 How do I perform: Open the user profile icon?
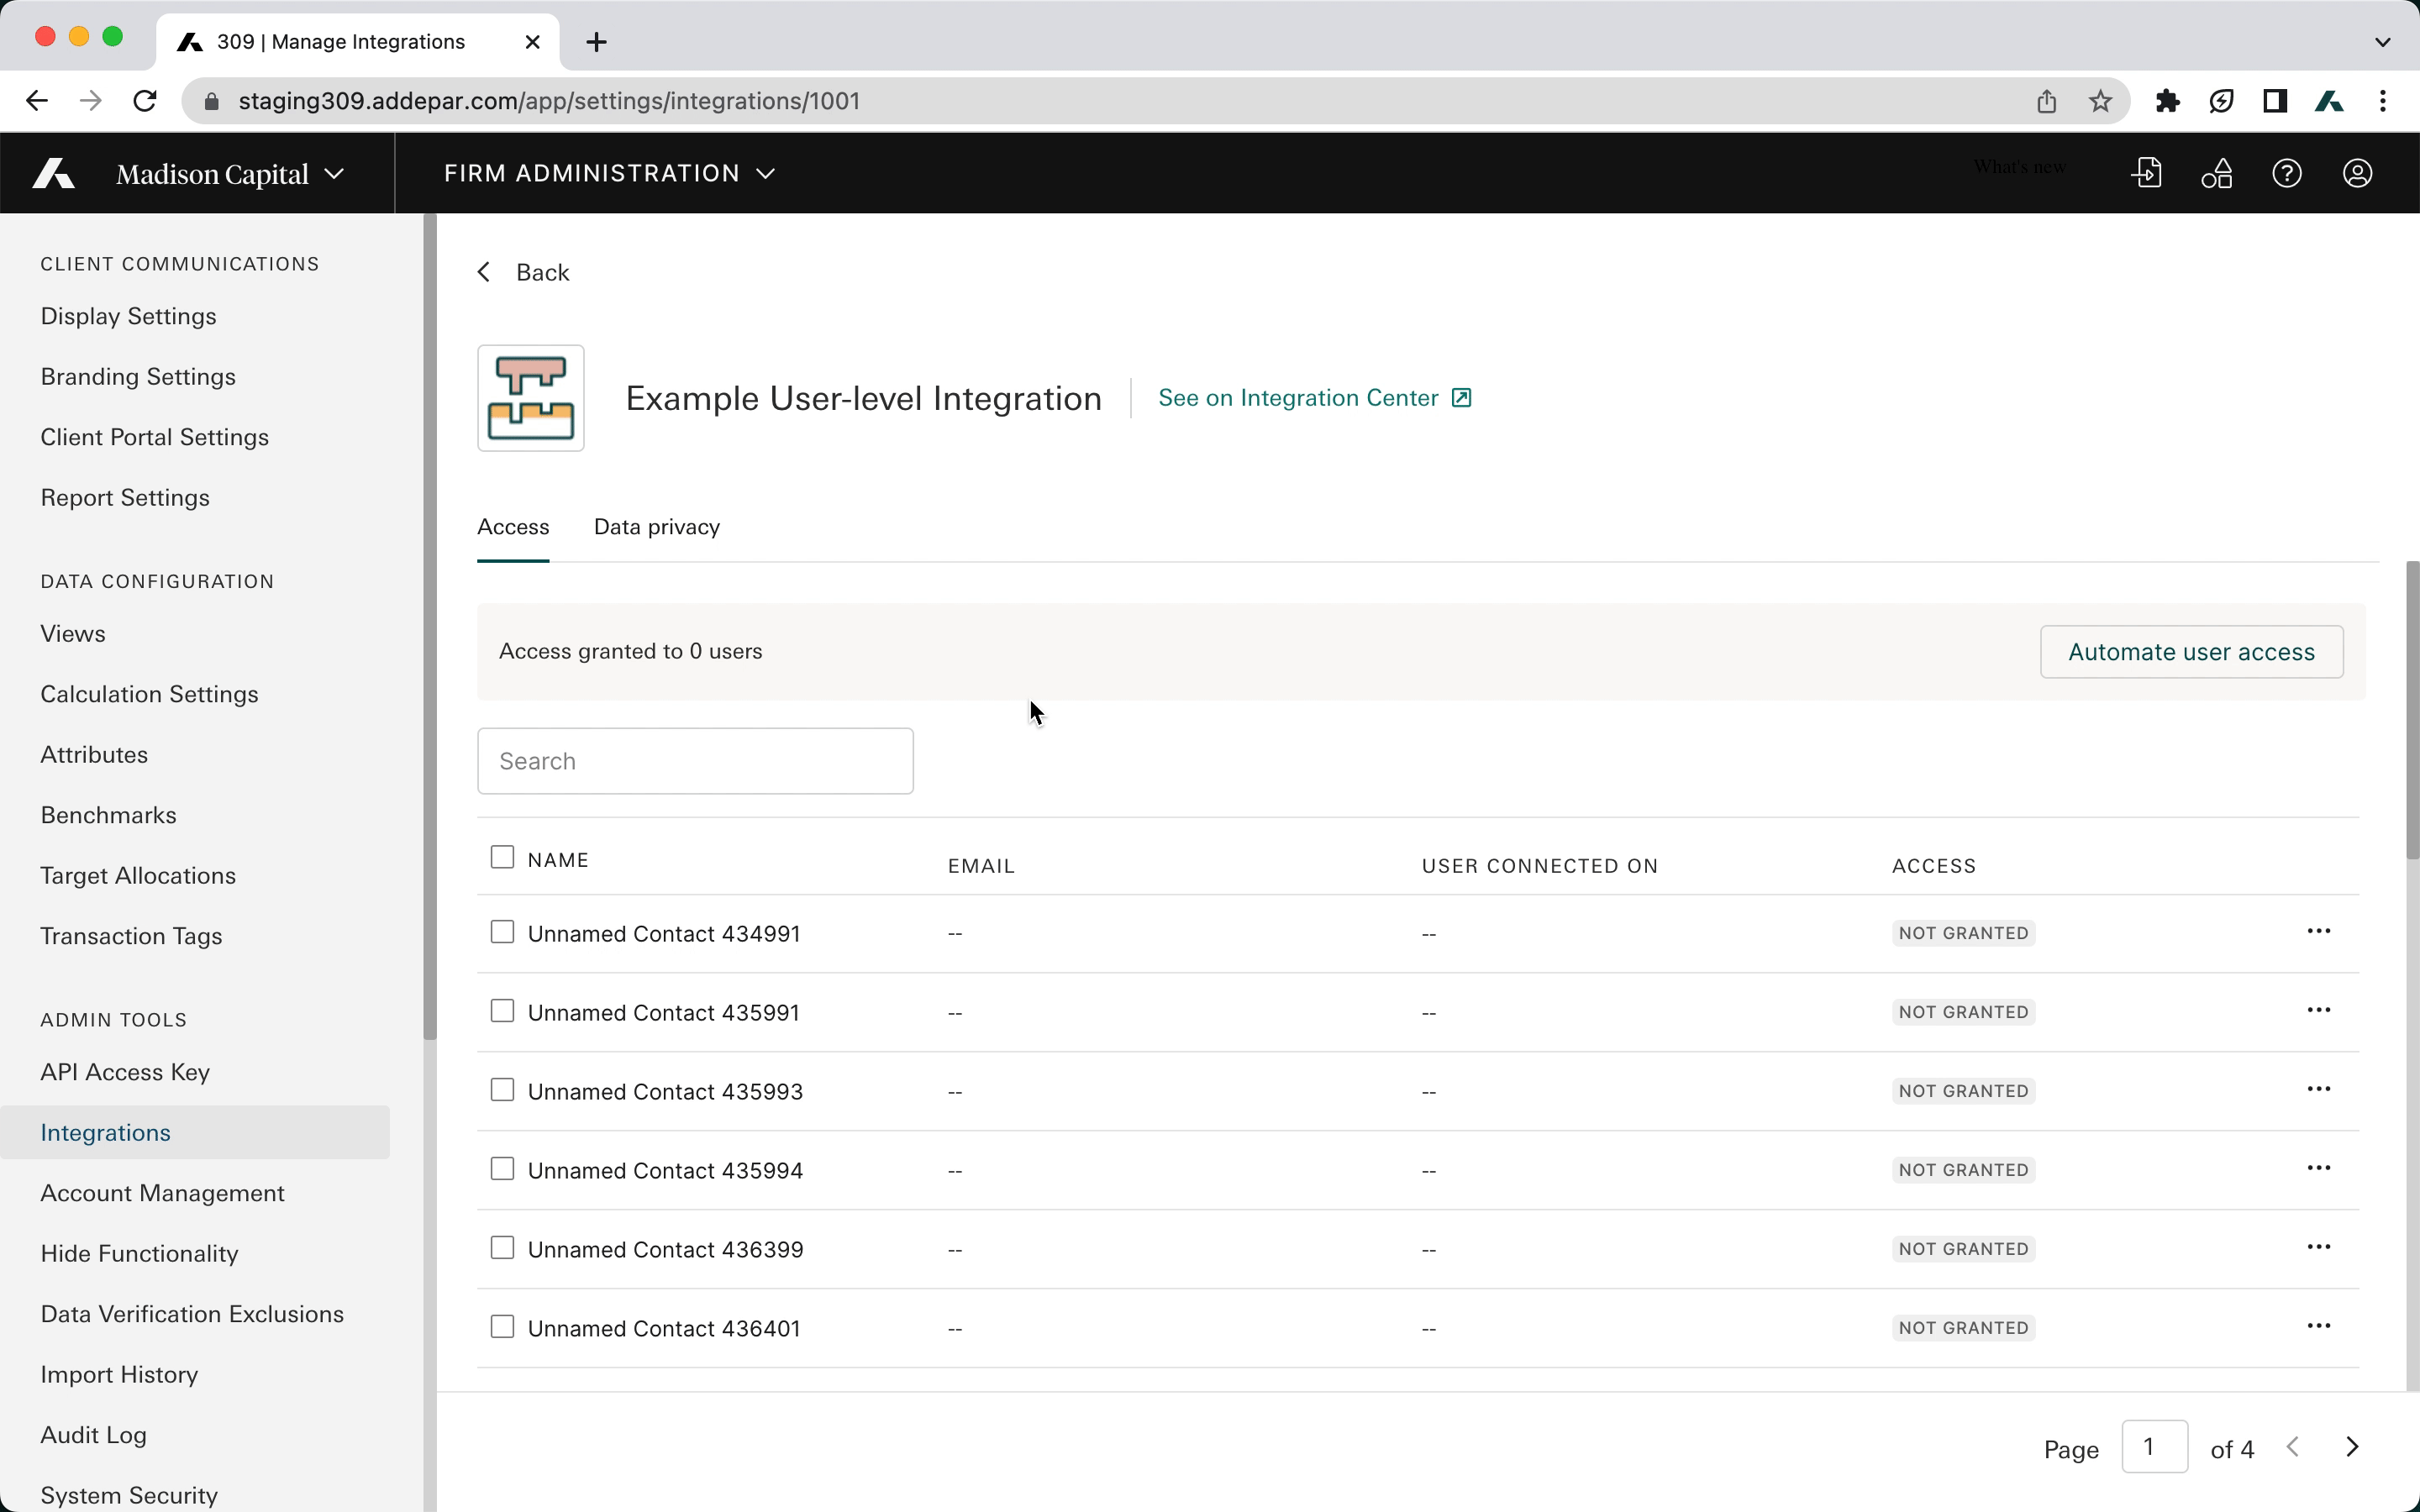(x=2356, y=174)
